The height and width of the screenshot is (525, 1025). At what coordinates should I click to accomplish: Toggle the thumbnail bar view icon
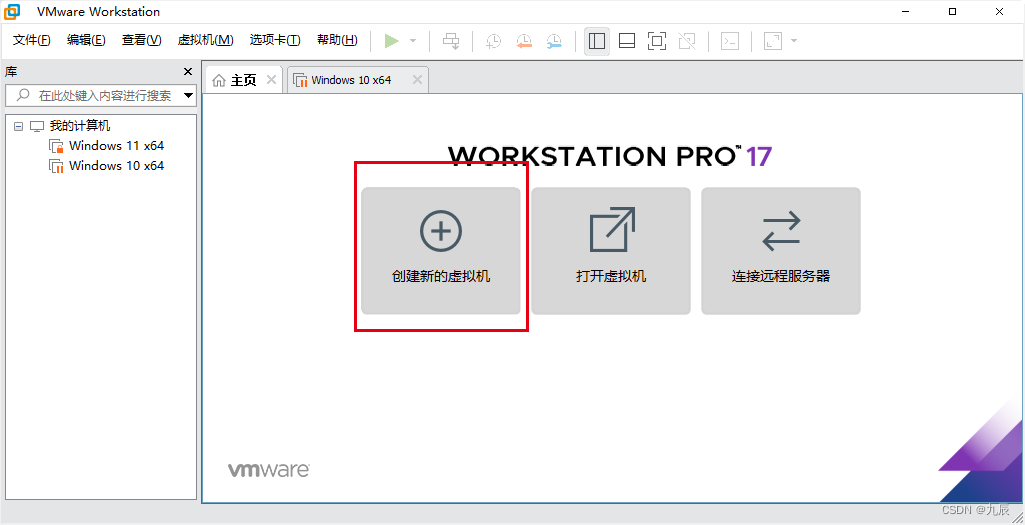[x=627, y=41]
